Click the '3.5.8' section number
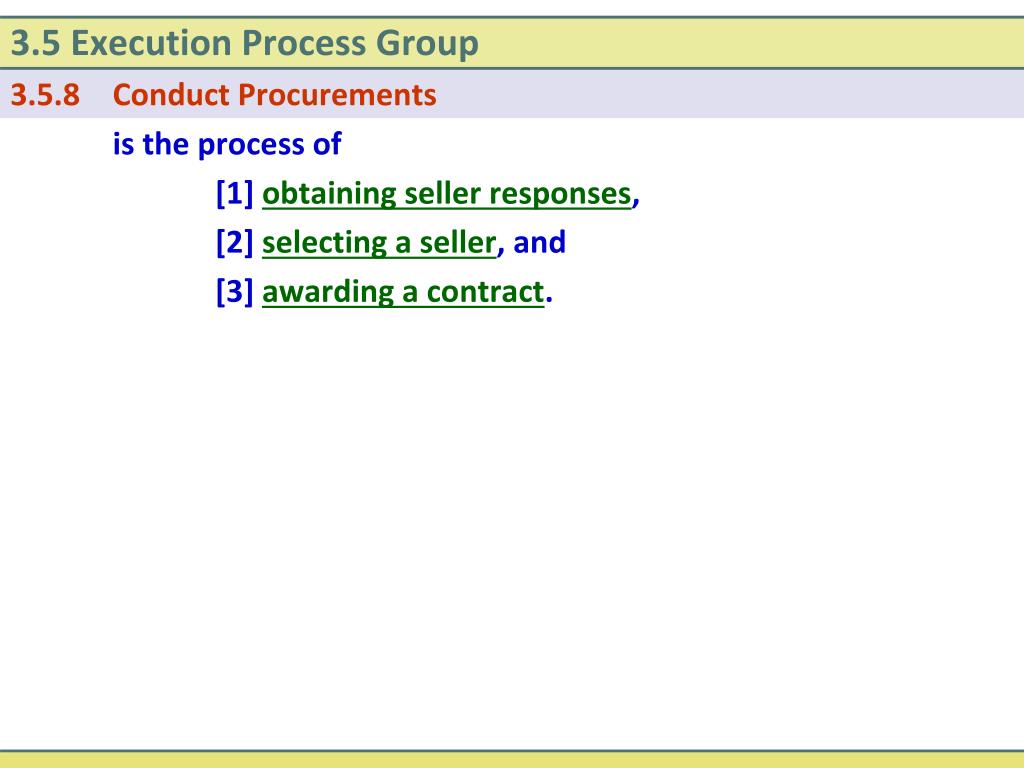 pos(45,95)
